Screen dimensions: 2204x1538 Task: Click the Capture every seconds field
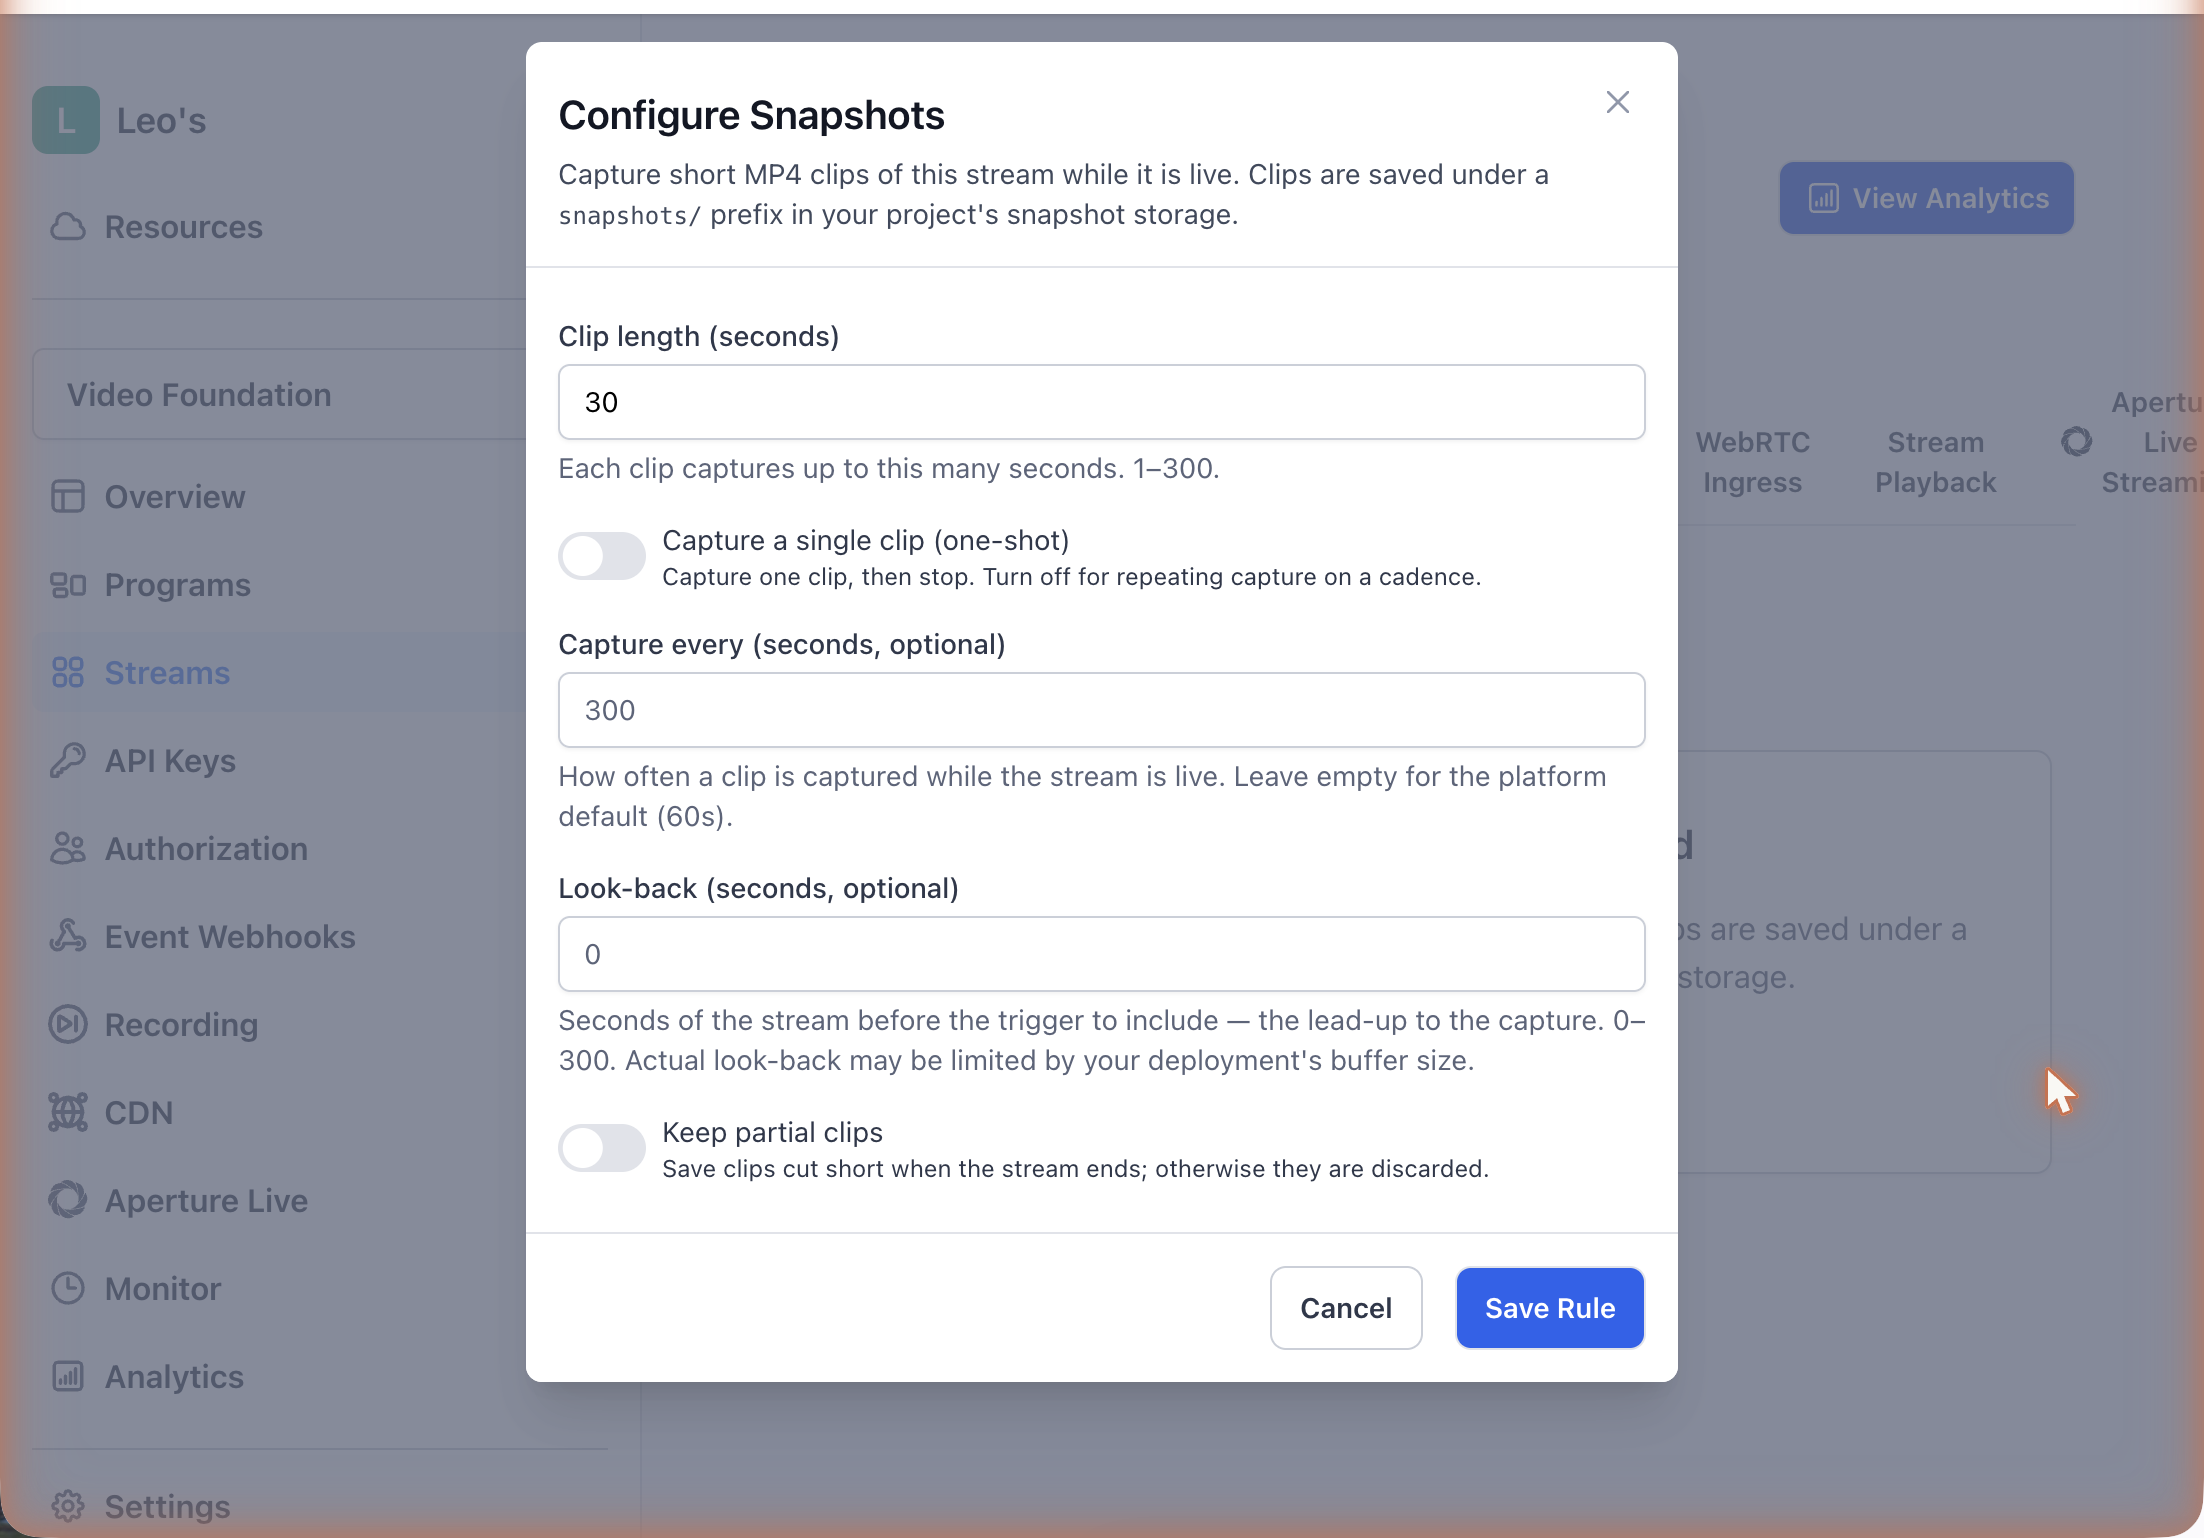click(1101, 710)
